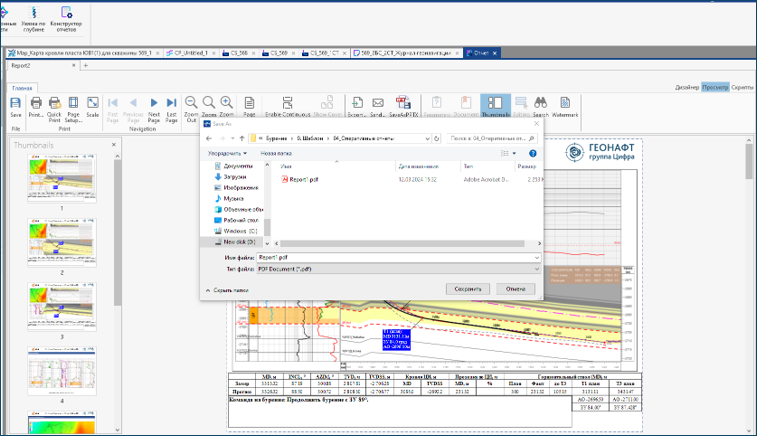Click the file name input field
This screenshot has height=436, width=757.
tap(398, 258)
